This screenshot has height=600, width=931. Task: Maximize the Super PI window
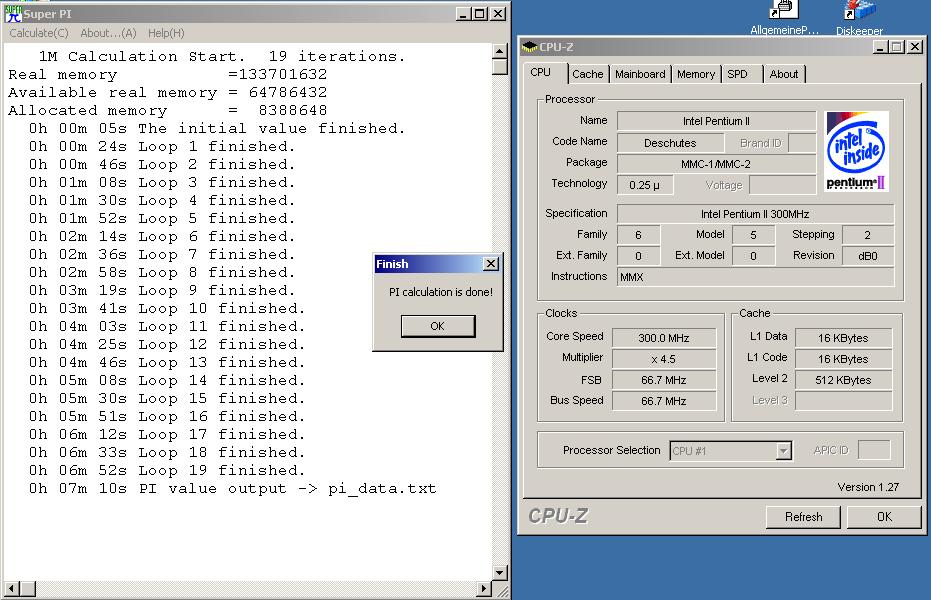tap(480, 14)
